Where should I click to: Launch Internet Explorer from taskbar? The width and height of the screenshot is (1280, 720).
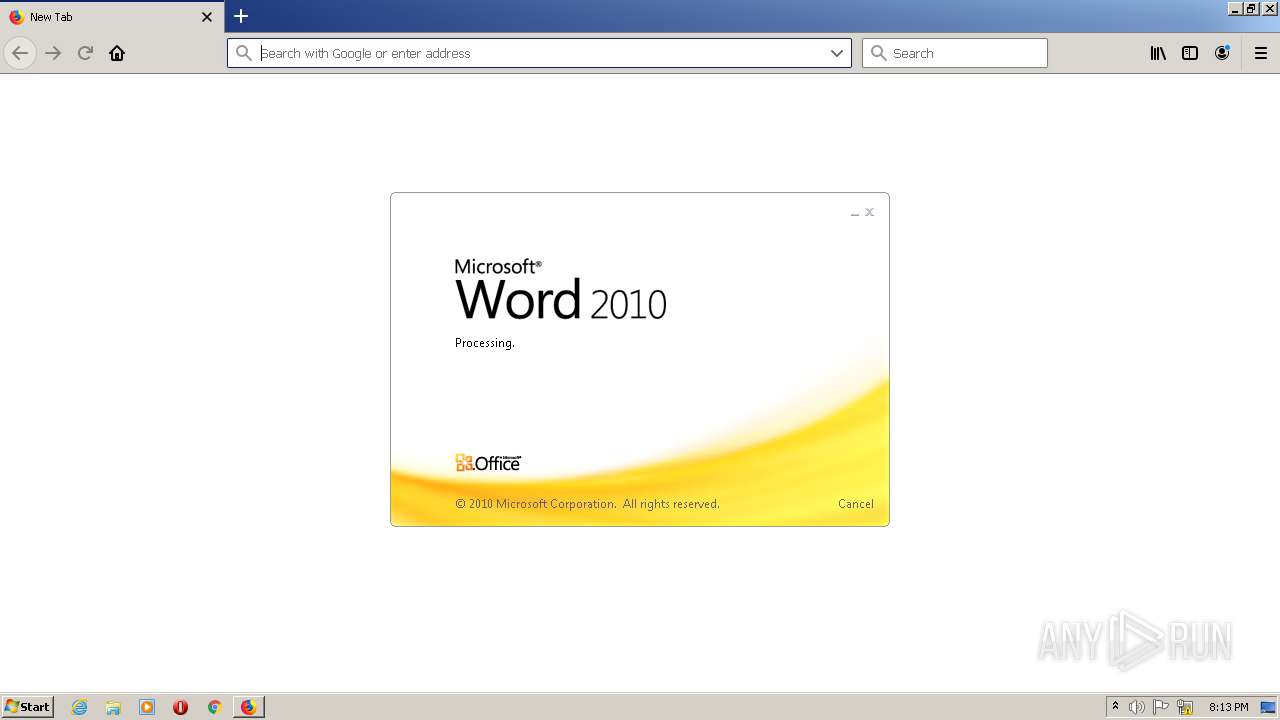click(80, 707)
